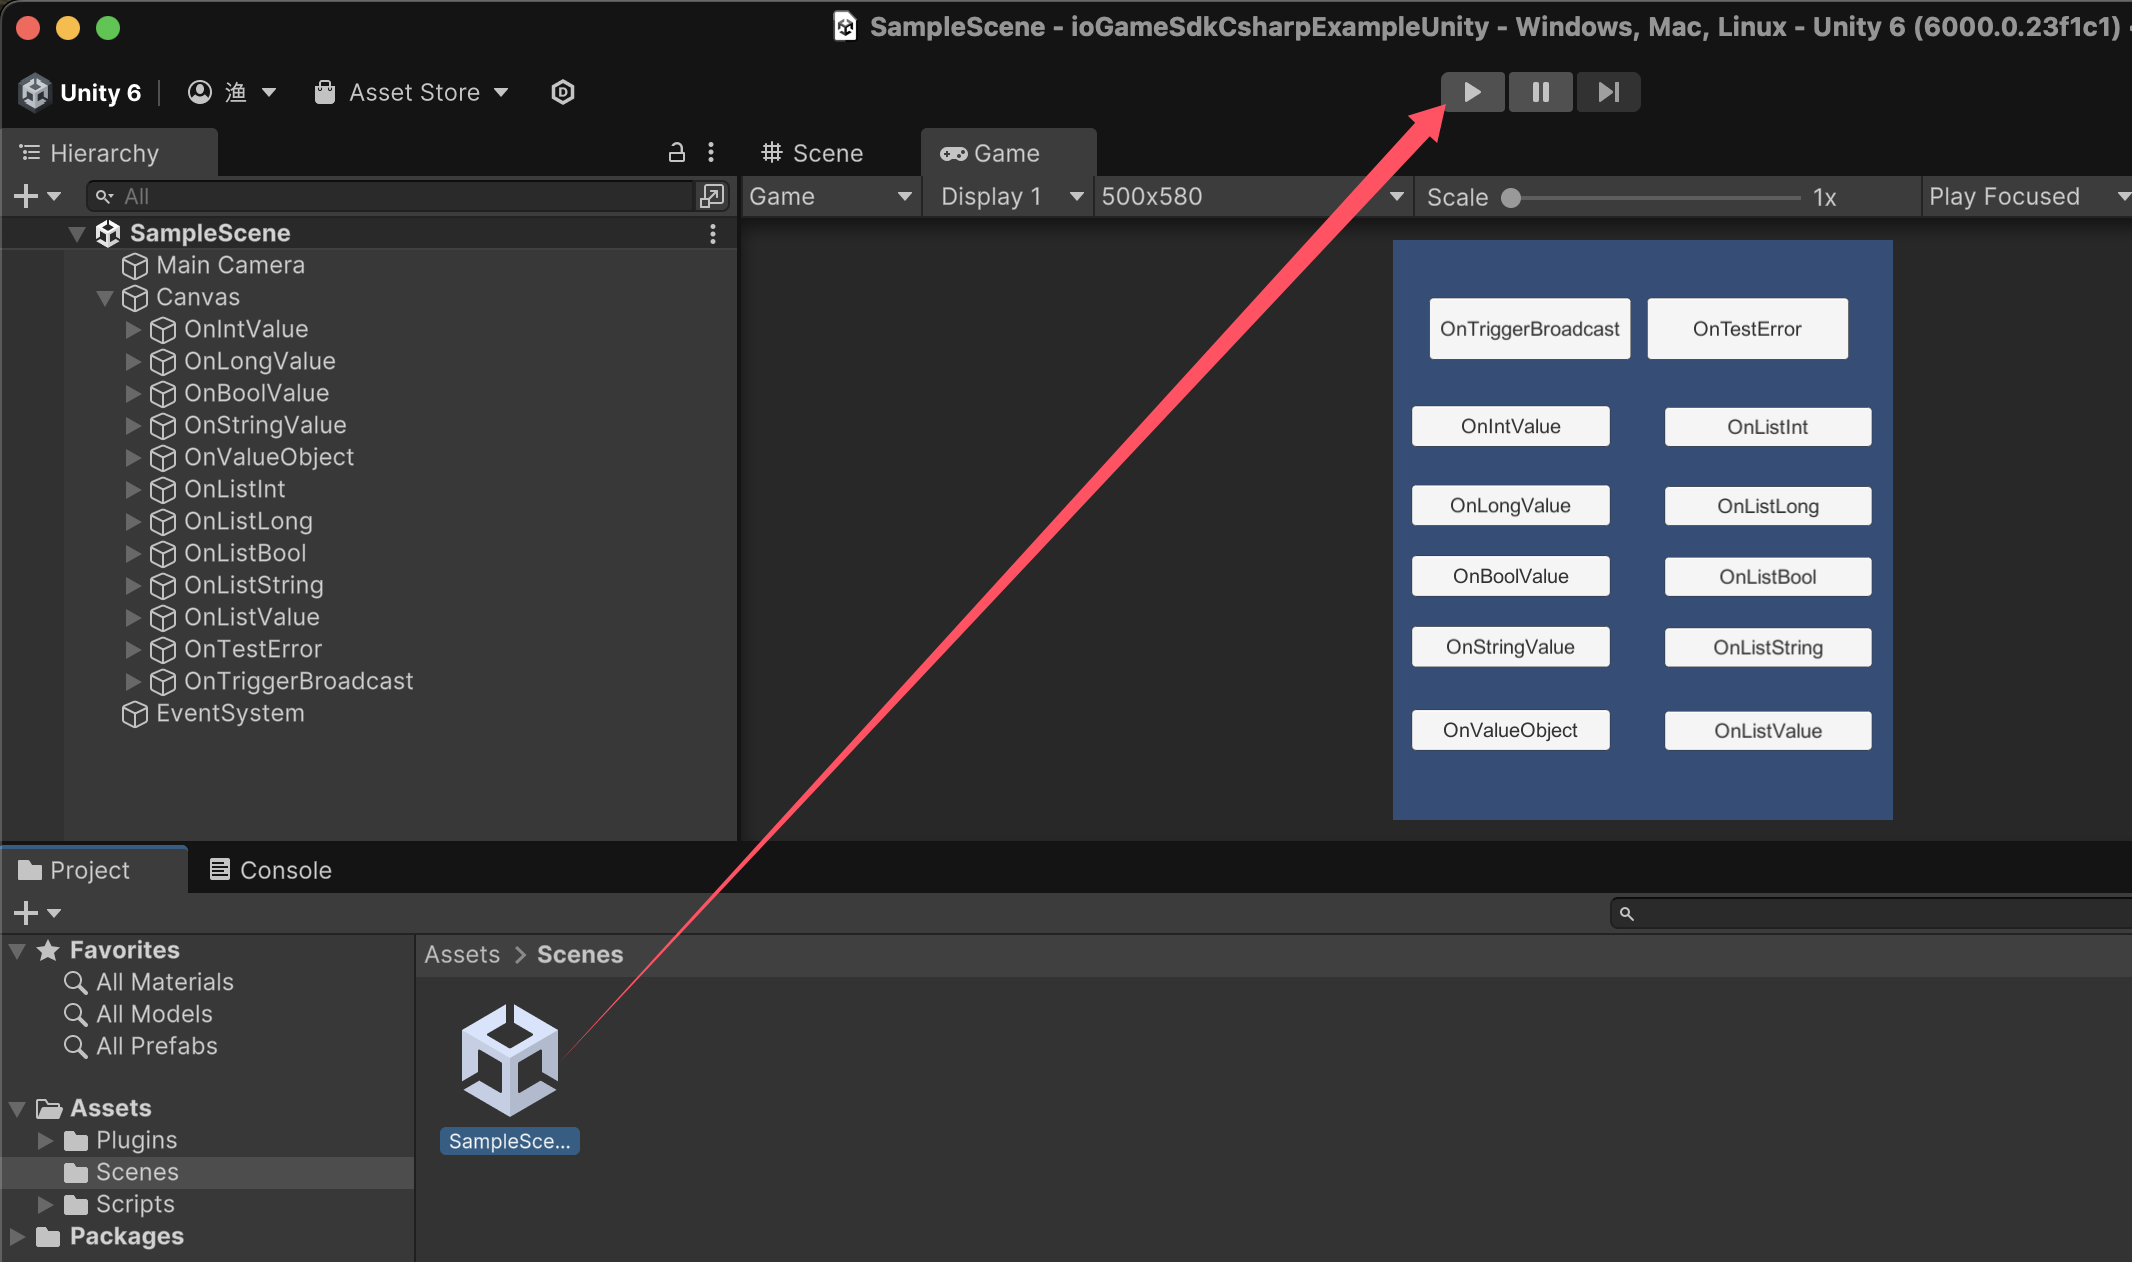Click the OnListString game button
Image resolution: width=2132 pixels, height=1262 pixels.
[1767, 647]
